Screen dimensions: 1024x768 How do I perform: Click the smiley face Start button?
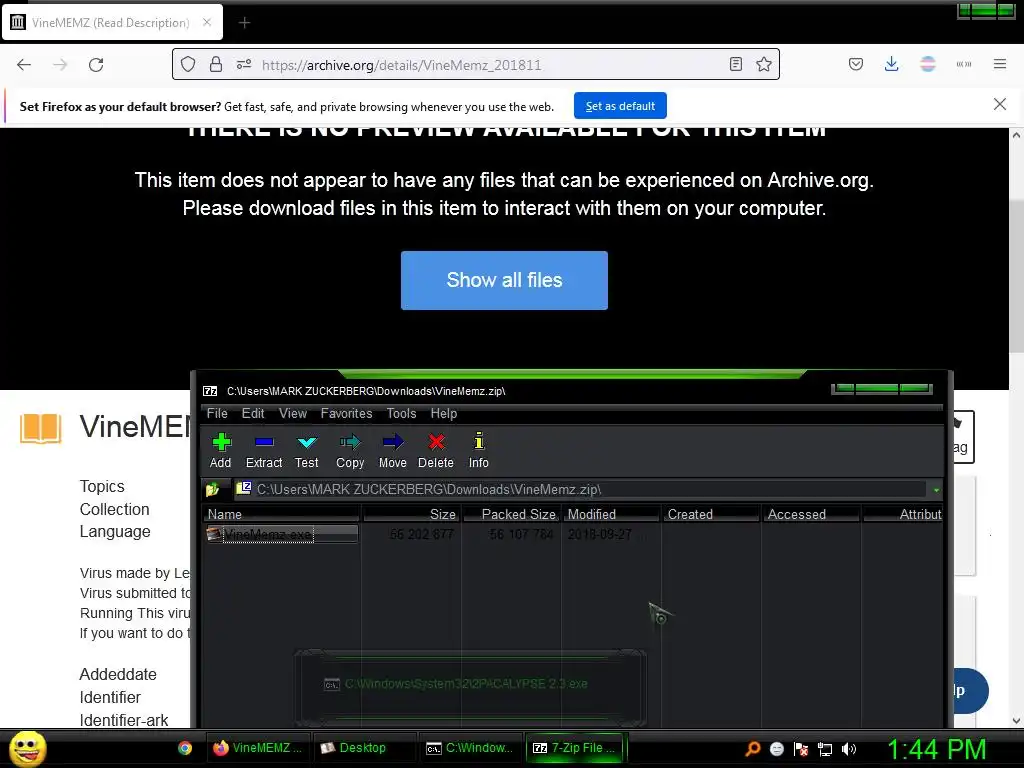coord(27,748)
